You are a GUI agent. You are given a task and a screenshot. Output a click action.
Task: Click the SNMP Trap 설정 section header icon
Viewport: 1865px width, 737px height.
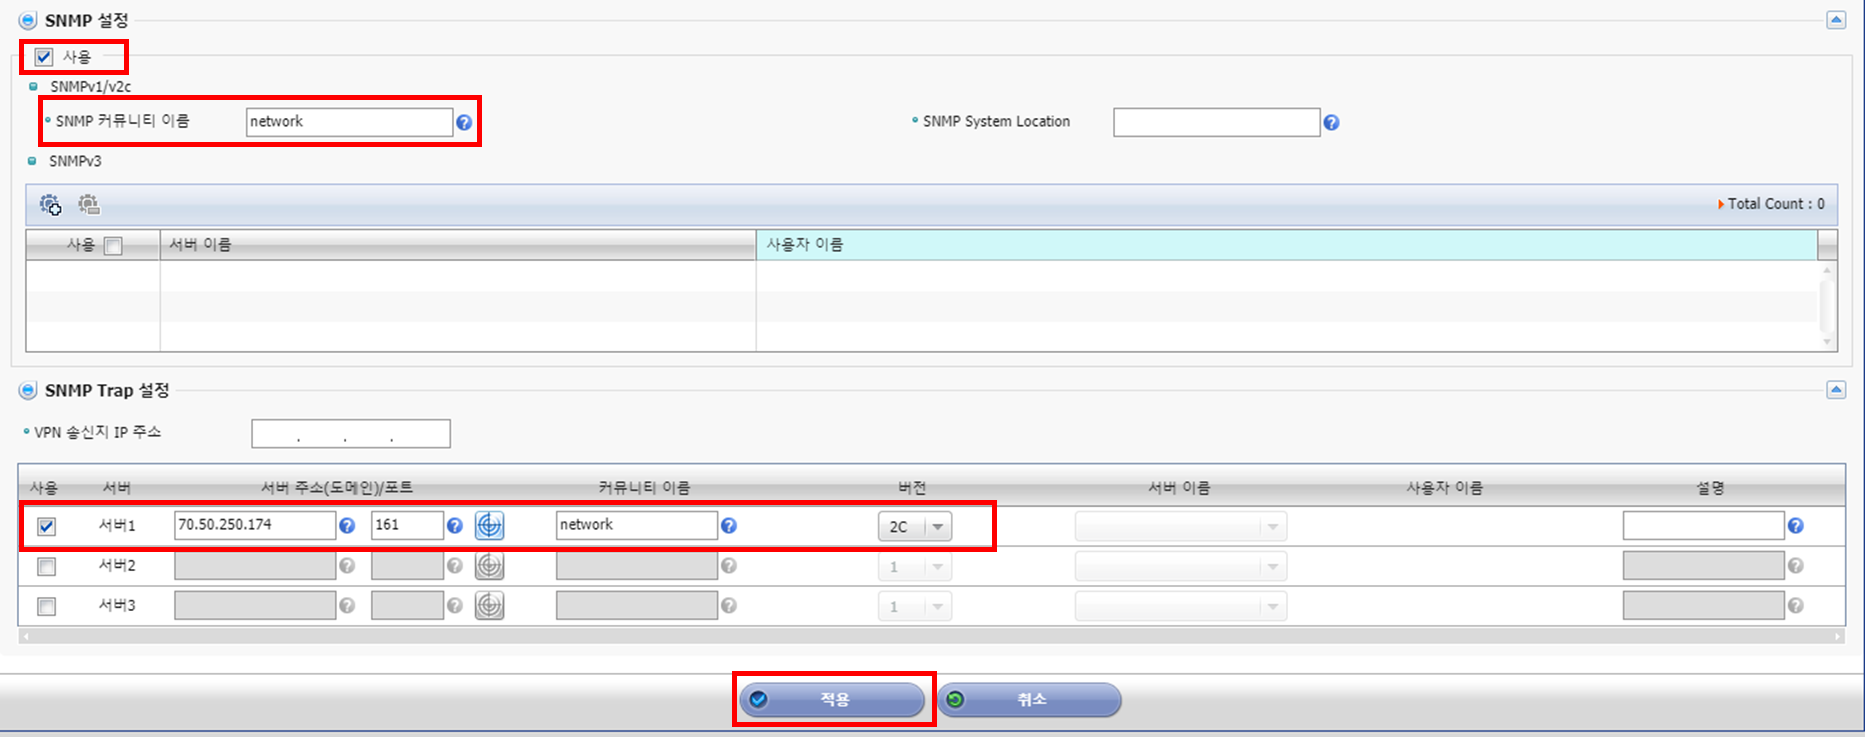[x=28, y=390]
